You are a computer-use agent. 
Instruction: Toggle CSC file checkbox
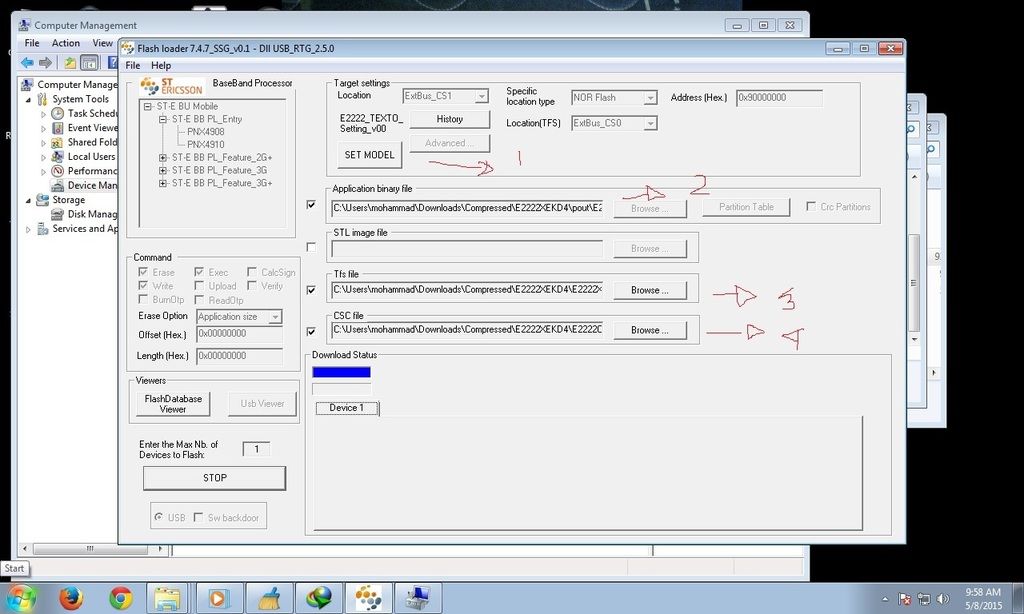[311, 331]
